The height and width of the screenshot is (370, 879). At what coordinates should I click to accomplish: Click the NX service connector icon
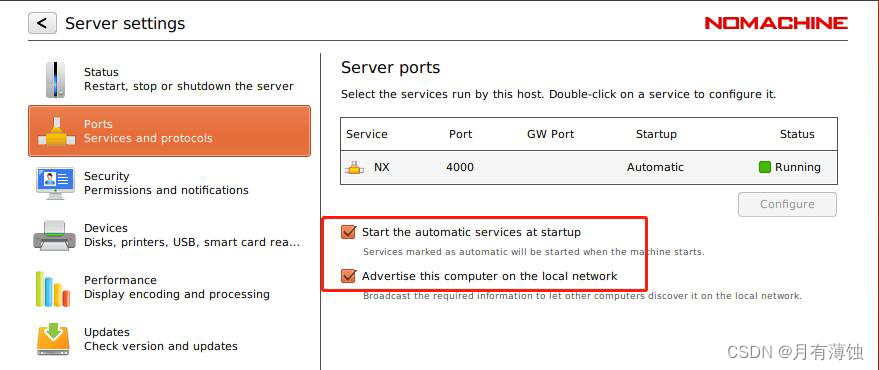point(354,167)
